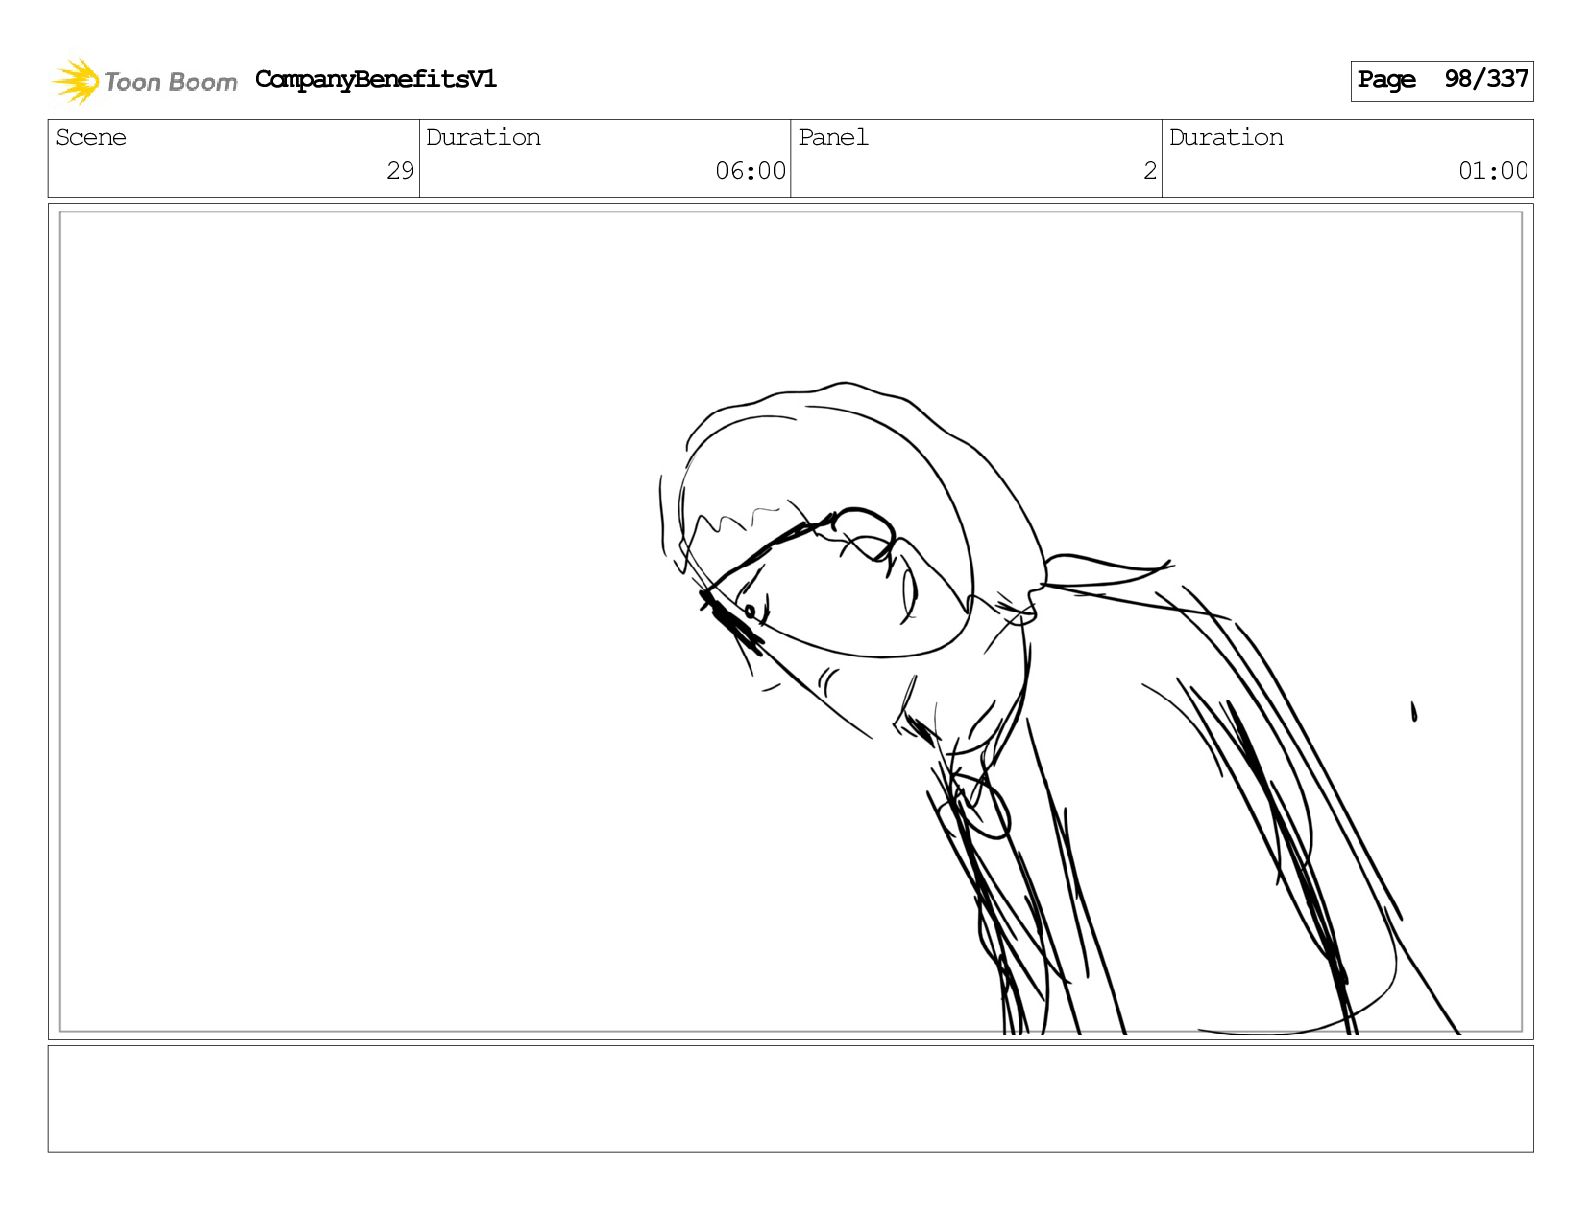The width and height of the screenshot is (1584, 1224).
Task: Click scene number 29
Action: 400,171
